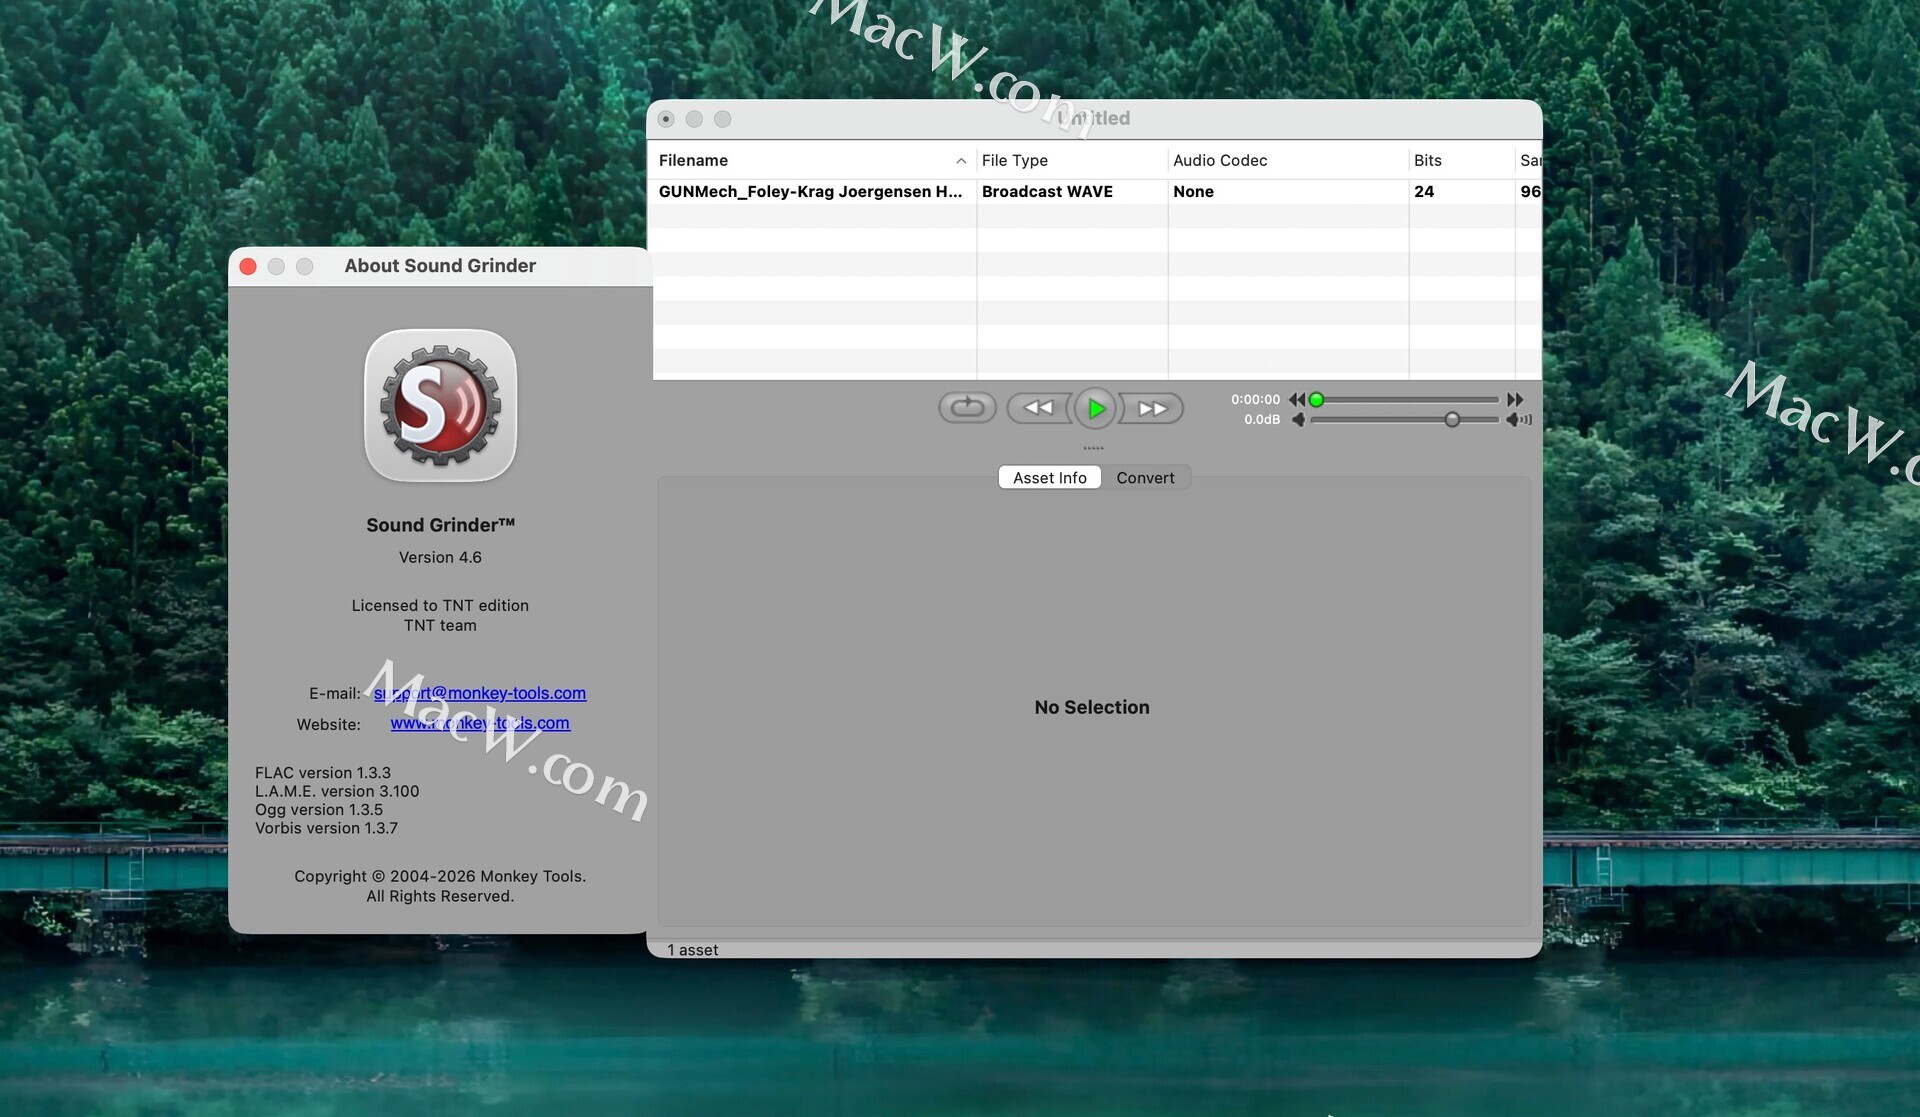Click the 24 bits value cell

(x=1424, y=192)
